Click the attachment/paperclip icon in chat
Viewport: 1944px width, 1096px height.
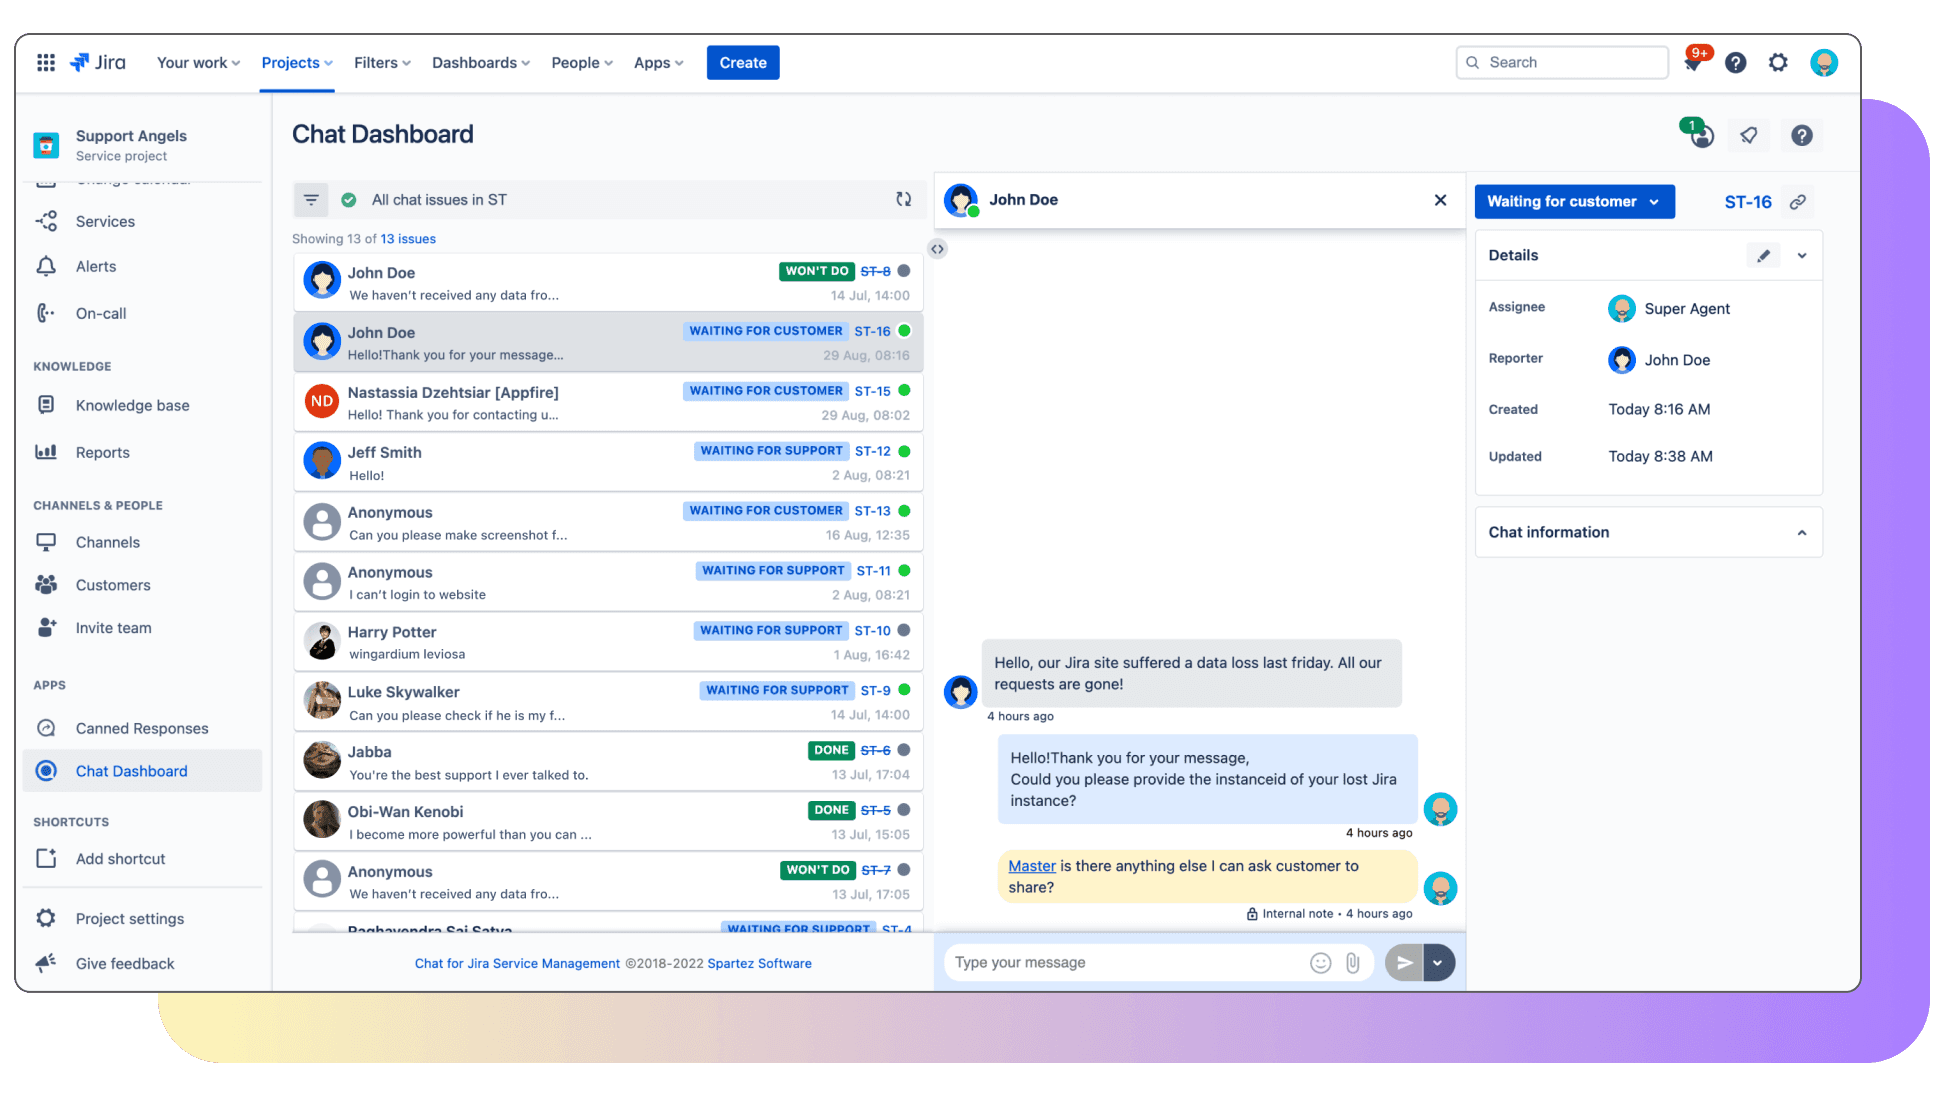1353,963
